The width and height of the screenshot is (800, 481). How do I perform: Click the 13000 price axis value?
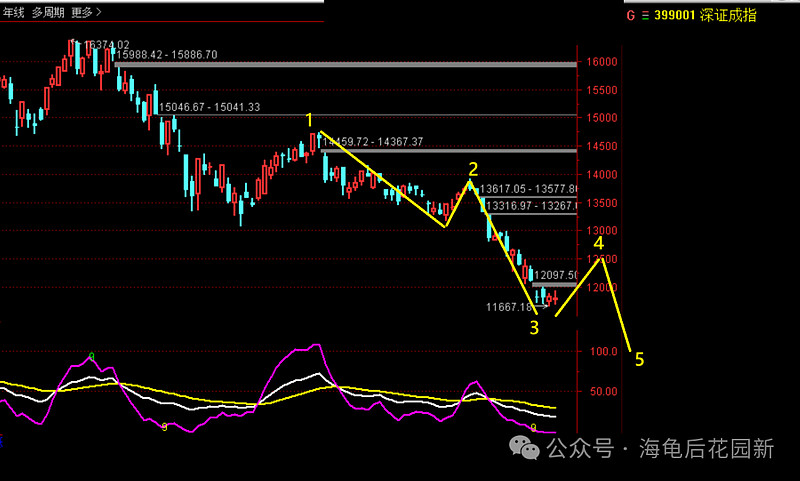pos(602,231)
